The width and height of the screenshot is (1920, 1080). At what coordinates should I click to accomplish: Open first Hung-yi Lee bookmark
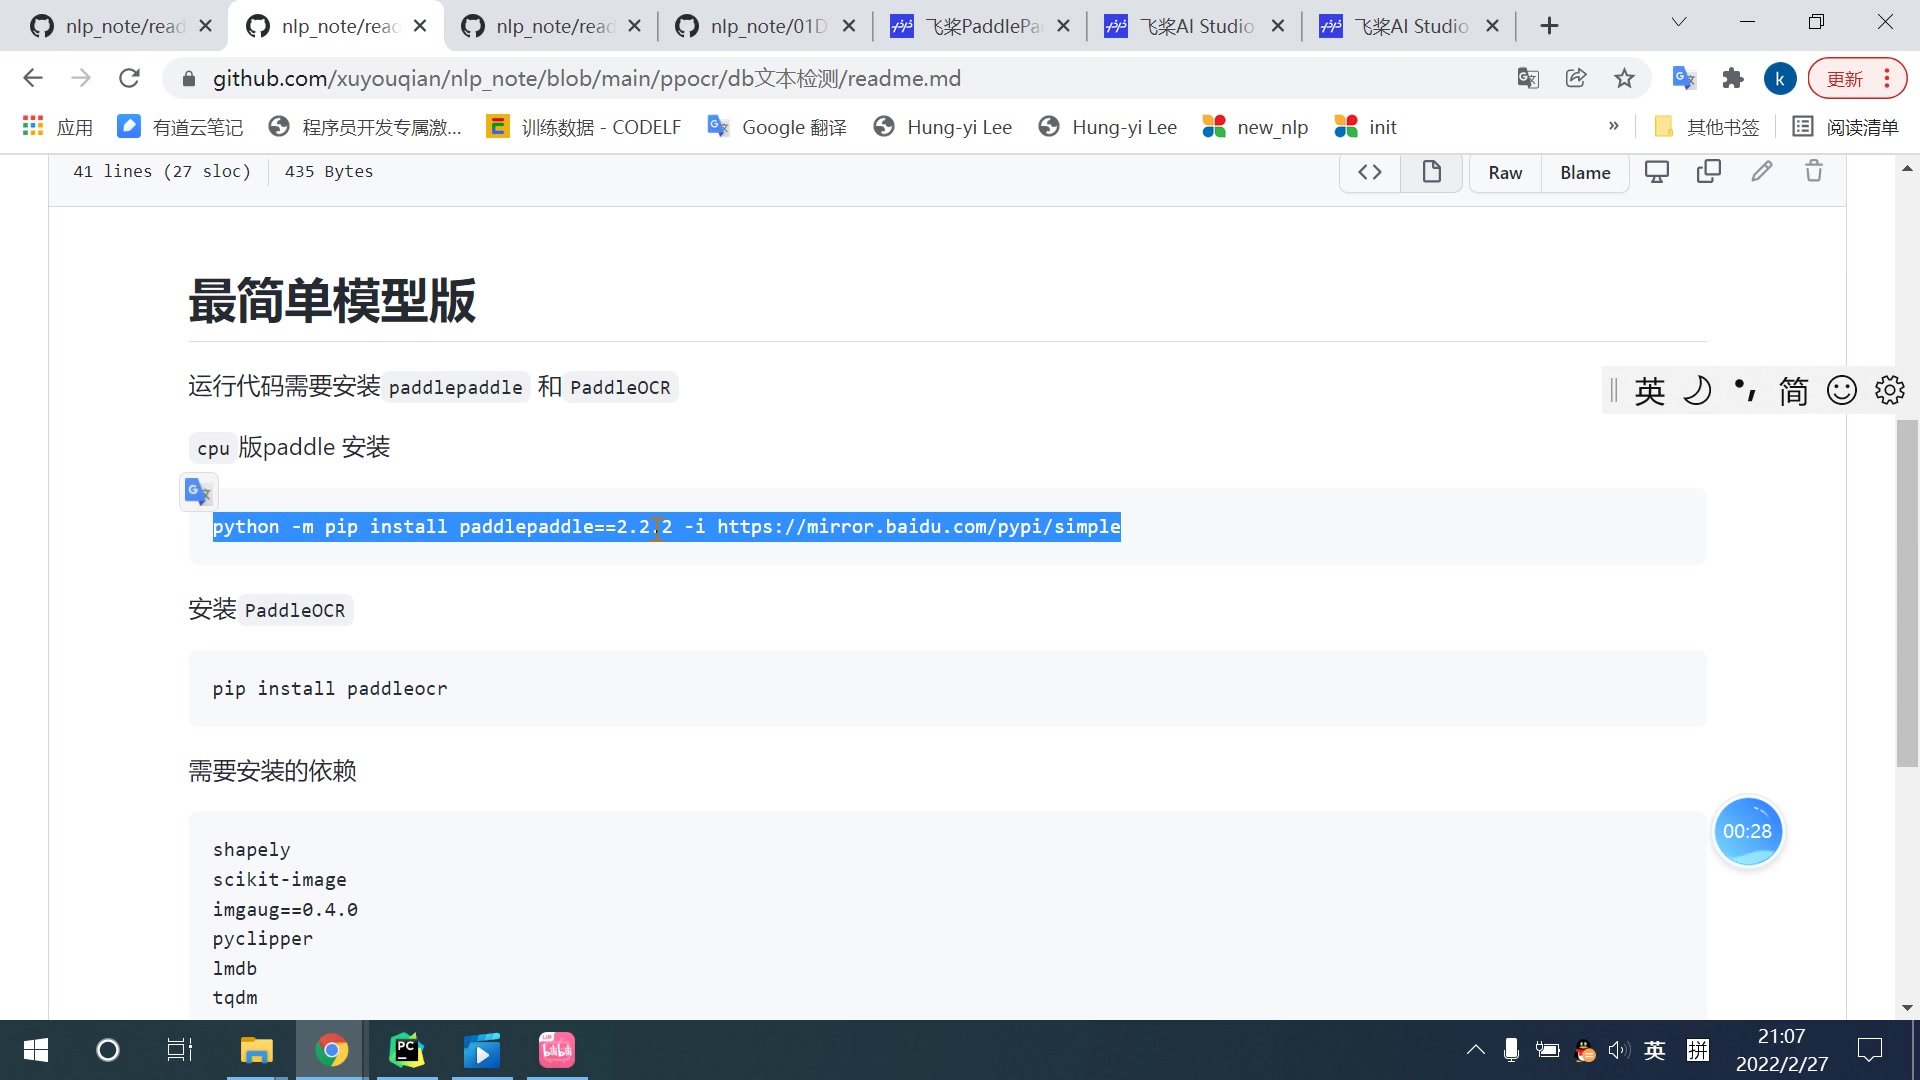pyautogui.click(x=942, y=127)
